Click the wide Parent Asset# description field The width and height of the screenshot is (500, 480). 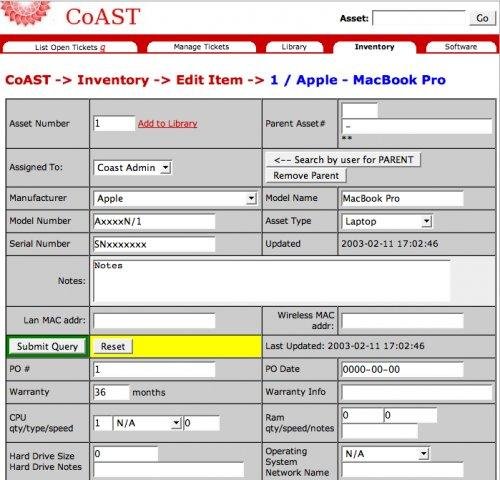417,126
